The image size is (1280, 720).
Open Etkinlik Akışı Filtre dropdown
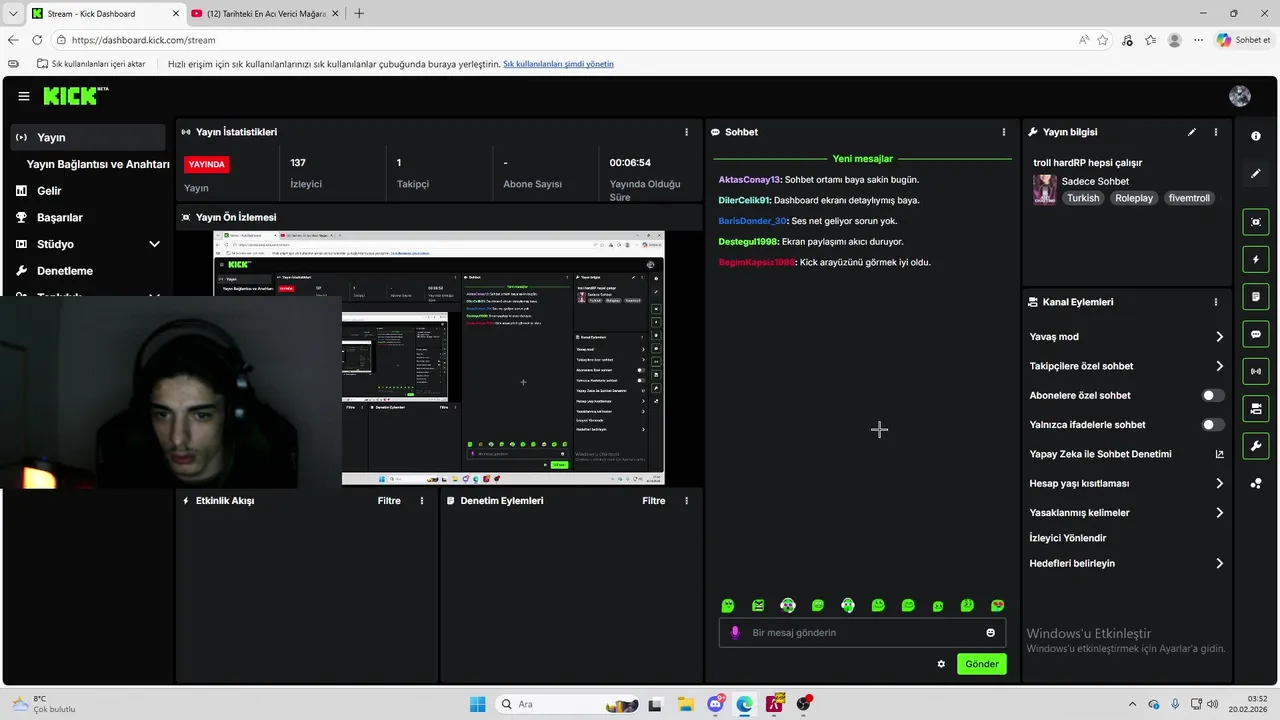[389, 501]
